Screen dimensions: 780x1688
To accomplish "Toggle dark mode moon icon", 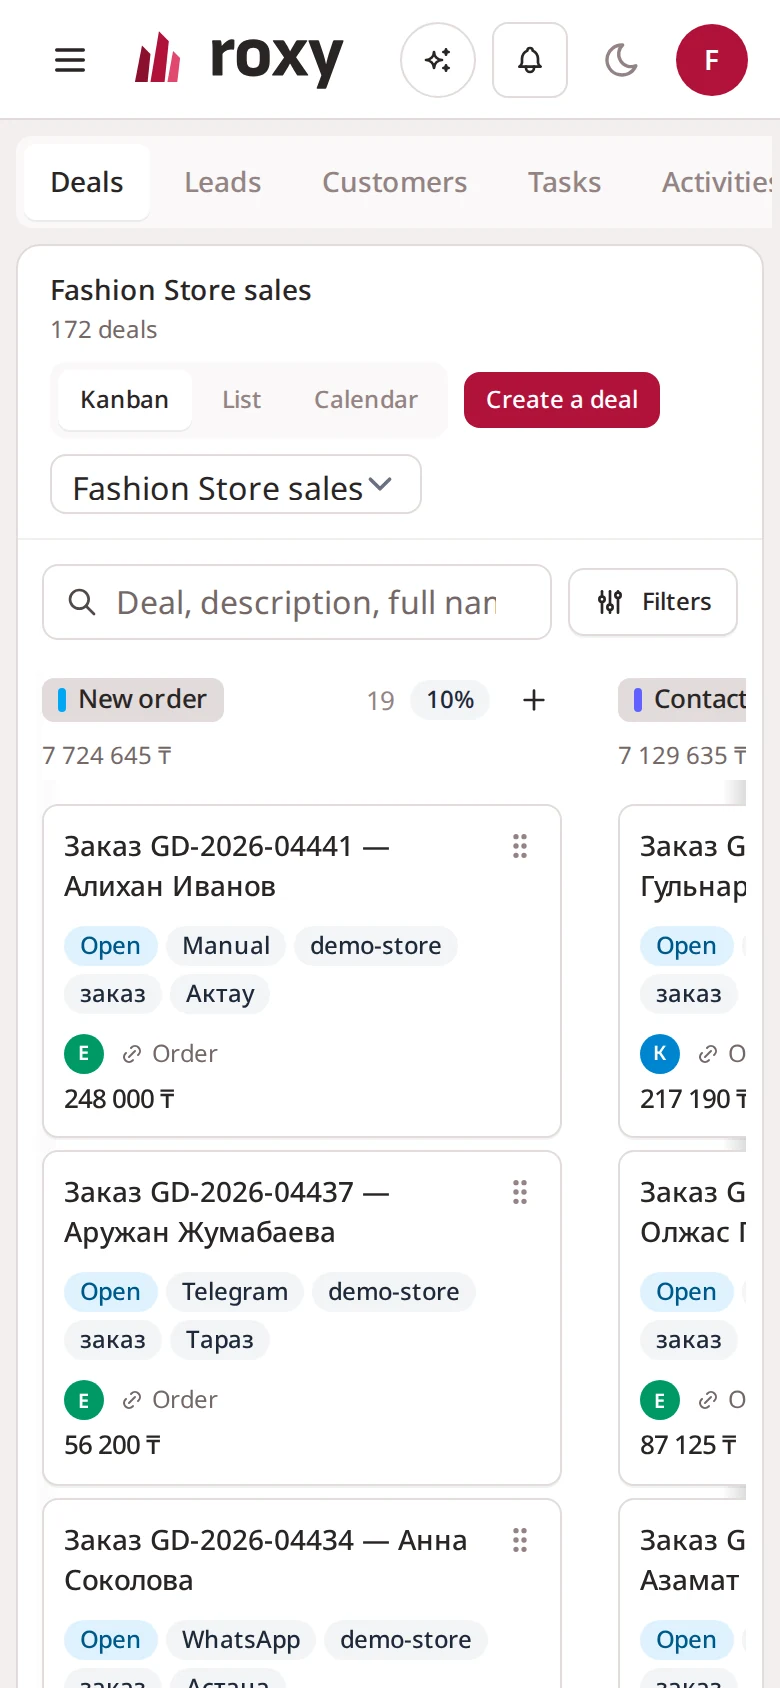I will click(x=621, y=60).
